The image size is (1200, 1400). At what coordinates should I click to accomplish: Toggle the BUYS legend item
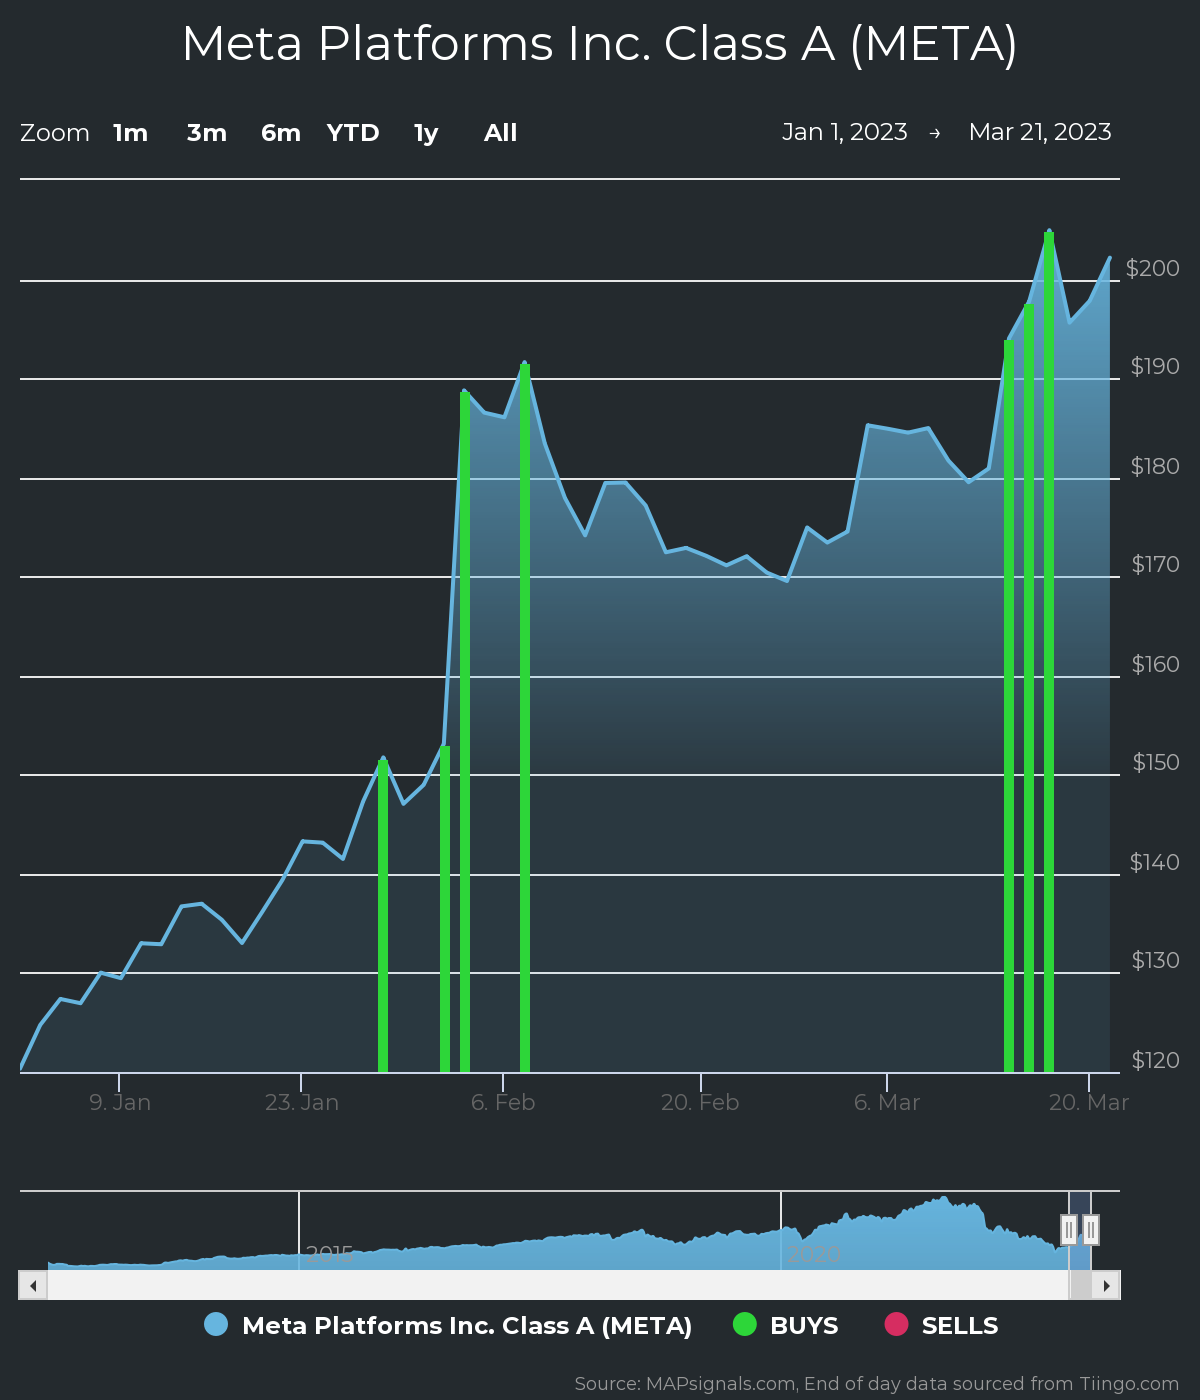tap(786, 1325)
